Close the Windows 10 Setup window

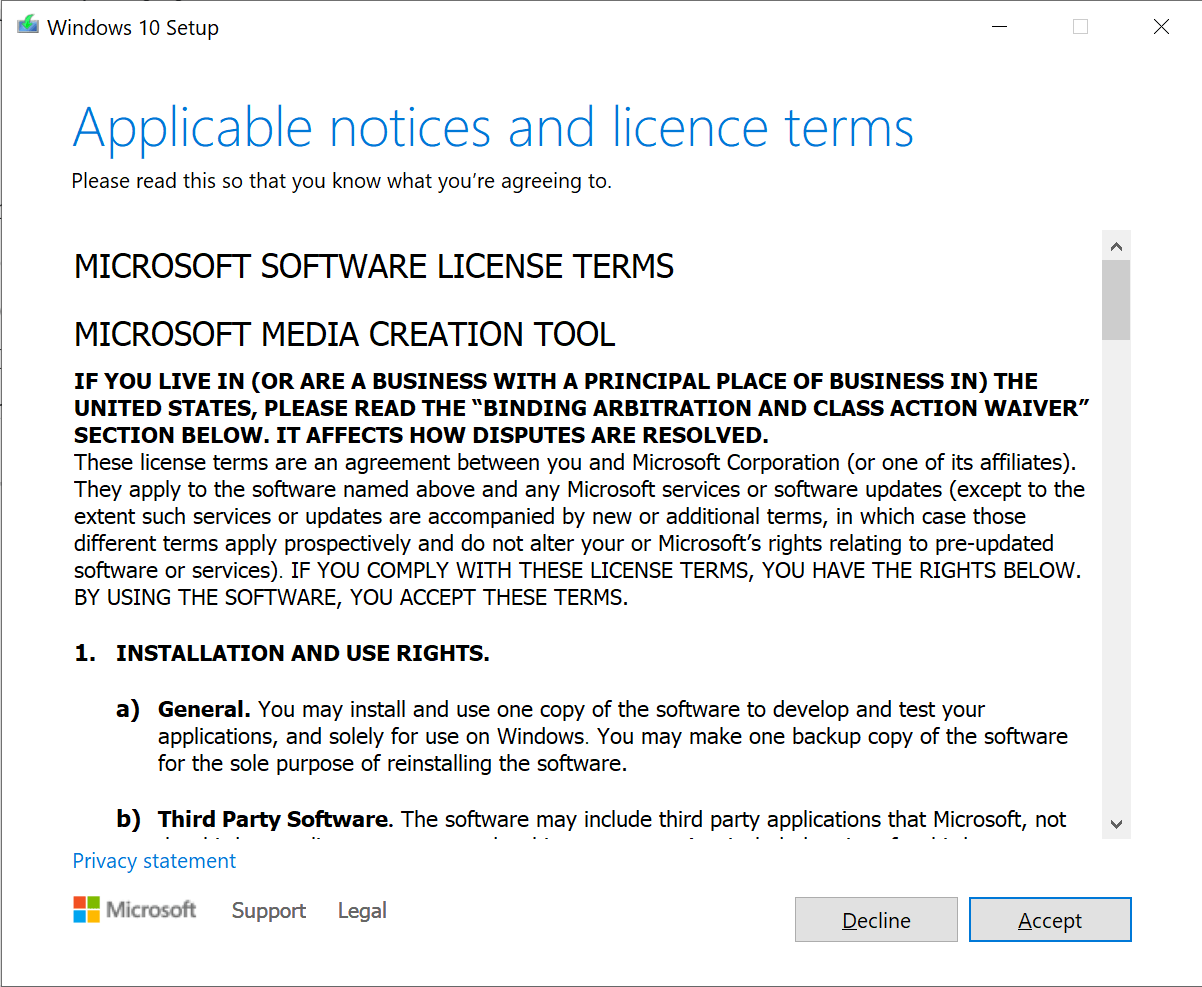tap(1161, 27)
